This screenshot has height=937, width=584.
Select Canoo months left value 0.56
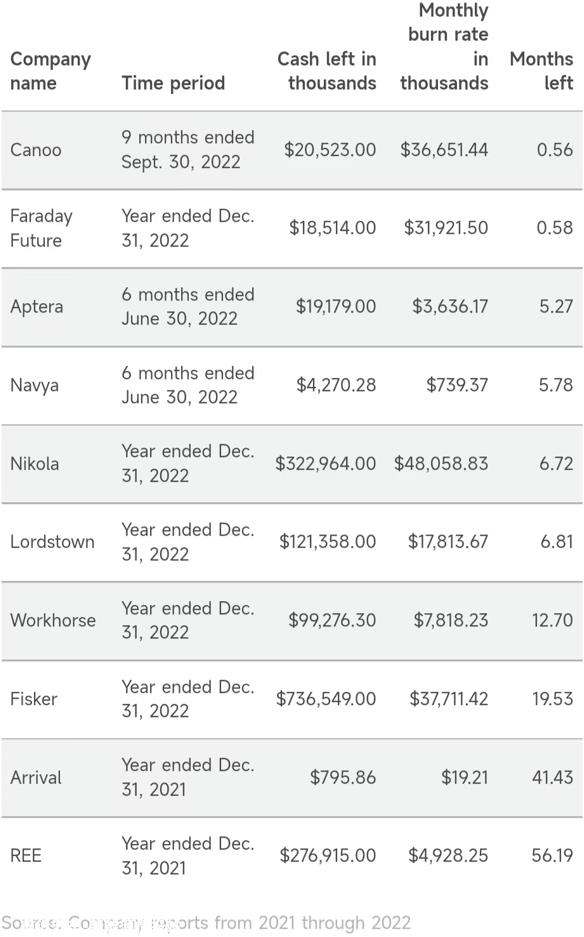(x=555, y=149)
